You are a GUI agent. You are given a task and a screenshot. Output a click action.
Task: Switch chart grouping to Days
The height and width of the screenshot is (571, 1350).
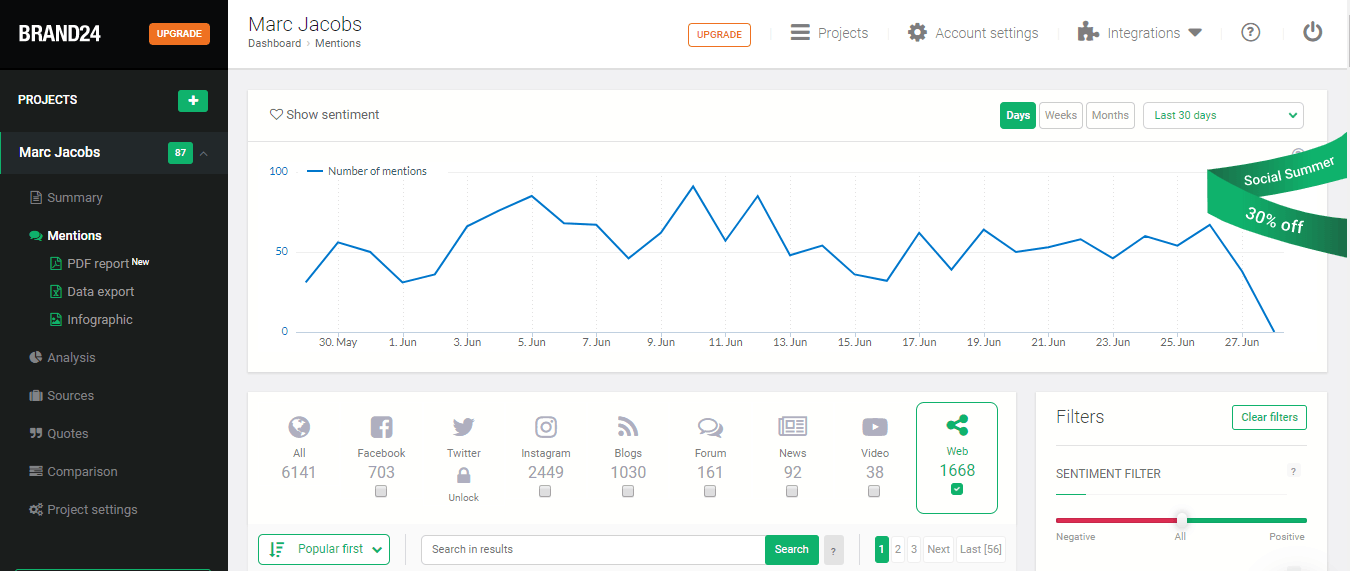click(1018, 115)
